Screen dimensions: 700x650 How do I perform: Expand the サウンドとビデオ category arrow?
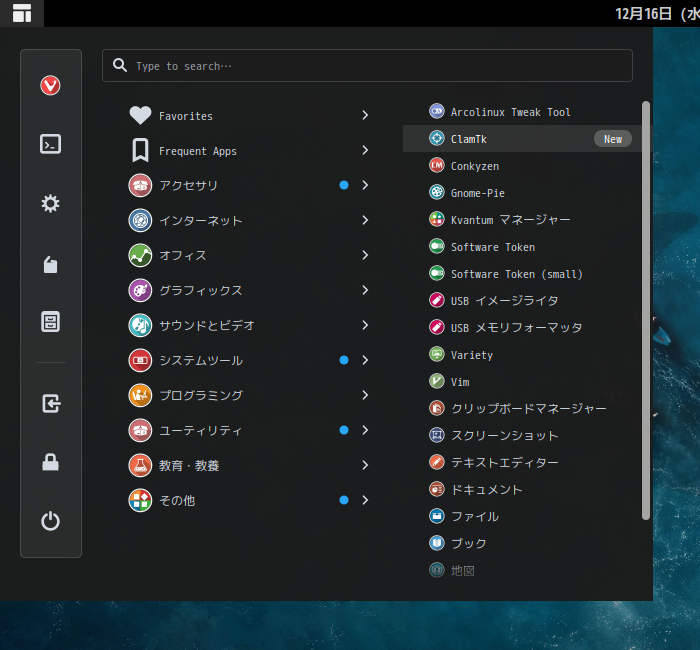[x=365, y=325]
